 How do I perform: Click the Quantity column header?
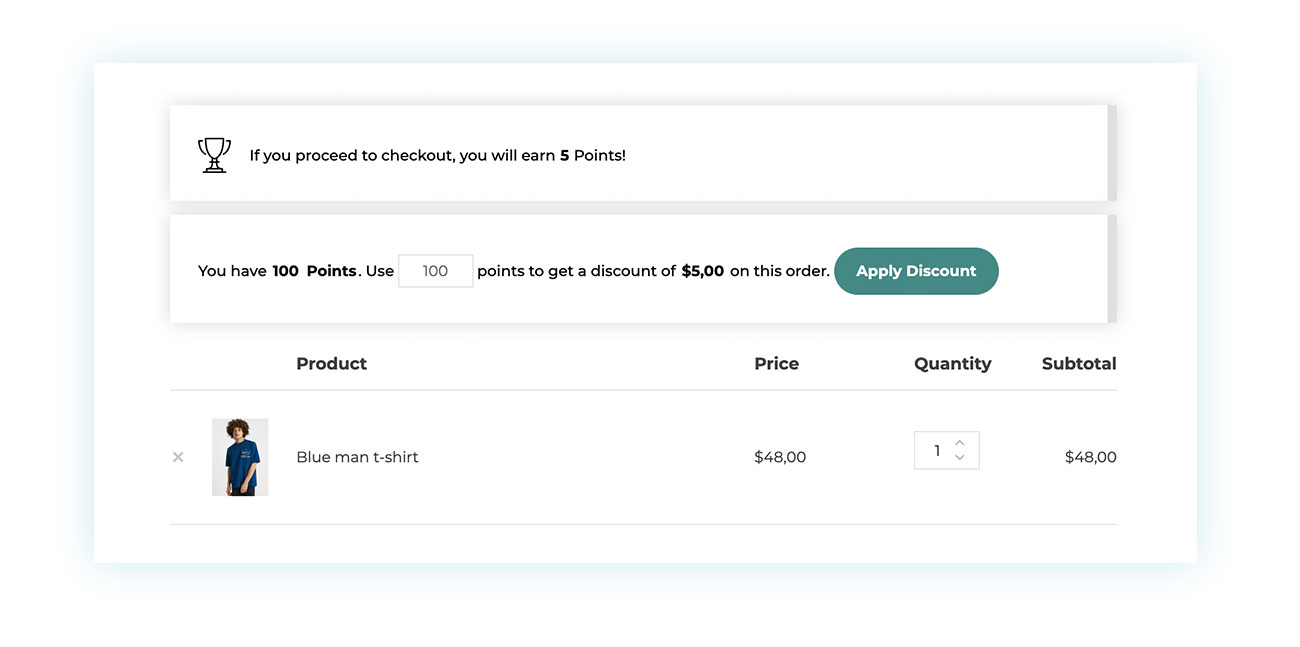pyautogui.click(x=952, y=364)
